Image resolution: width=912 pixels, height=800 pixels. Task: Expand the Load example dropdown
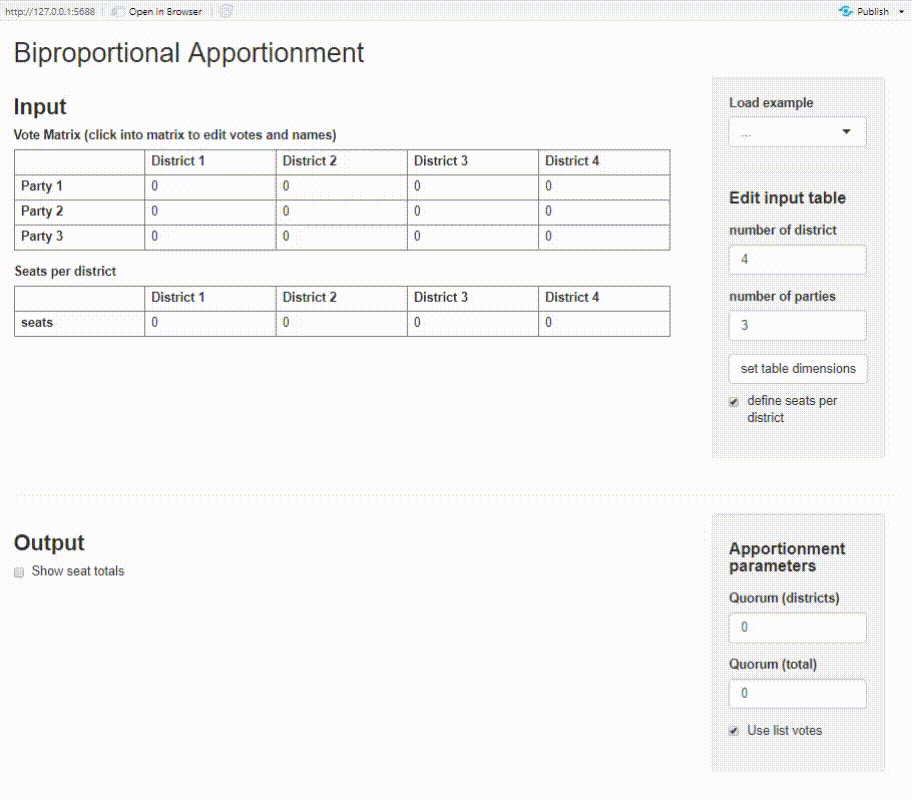797,132
